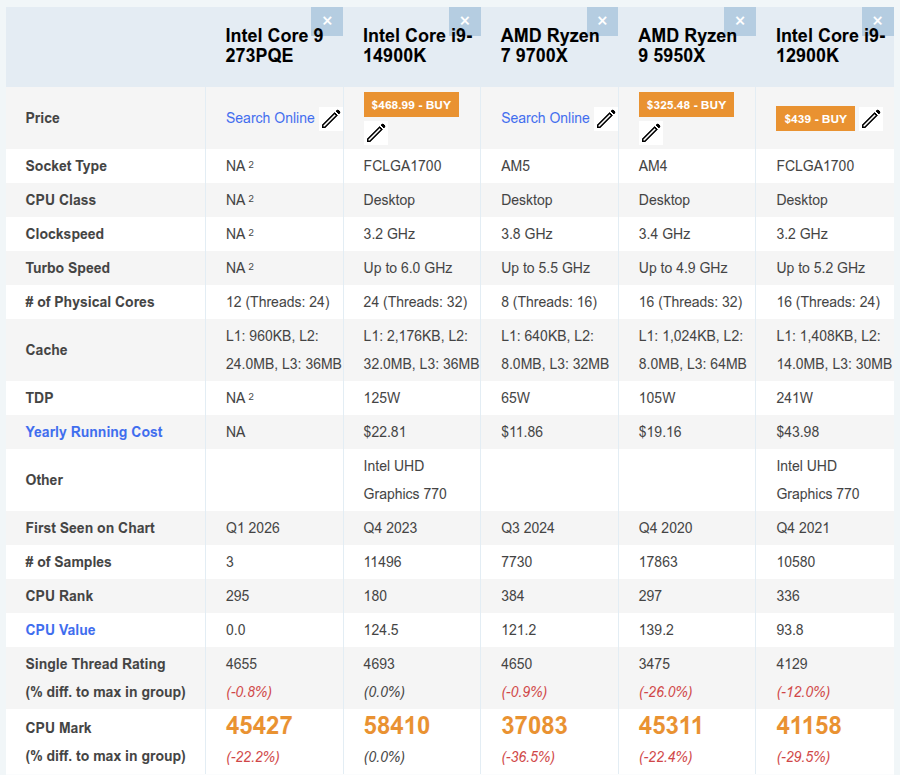Viewport: 900px width, 775px height.
Task: Remove Intel Core i9-12900K column
Action: [878, 21]
